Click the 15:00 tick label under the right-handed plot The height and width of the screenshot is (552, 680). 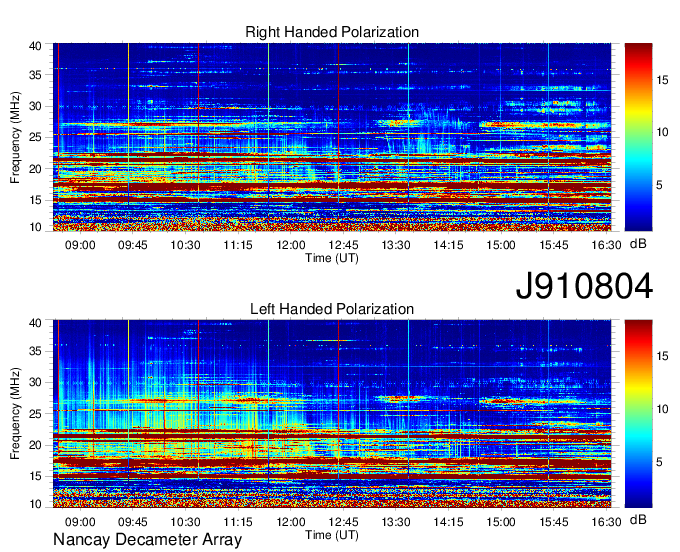click(x=501, y=245)
